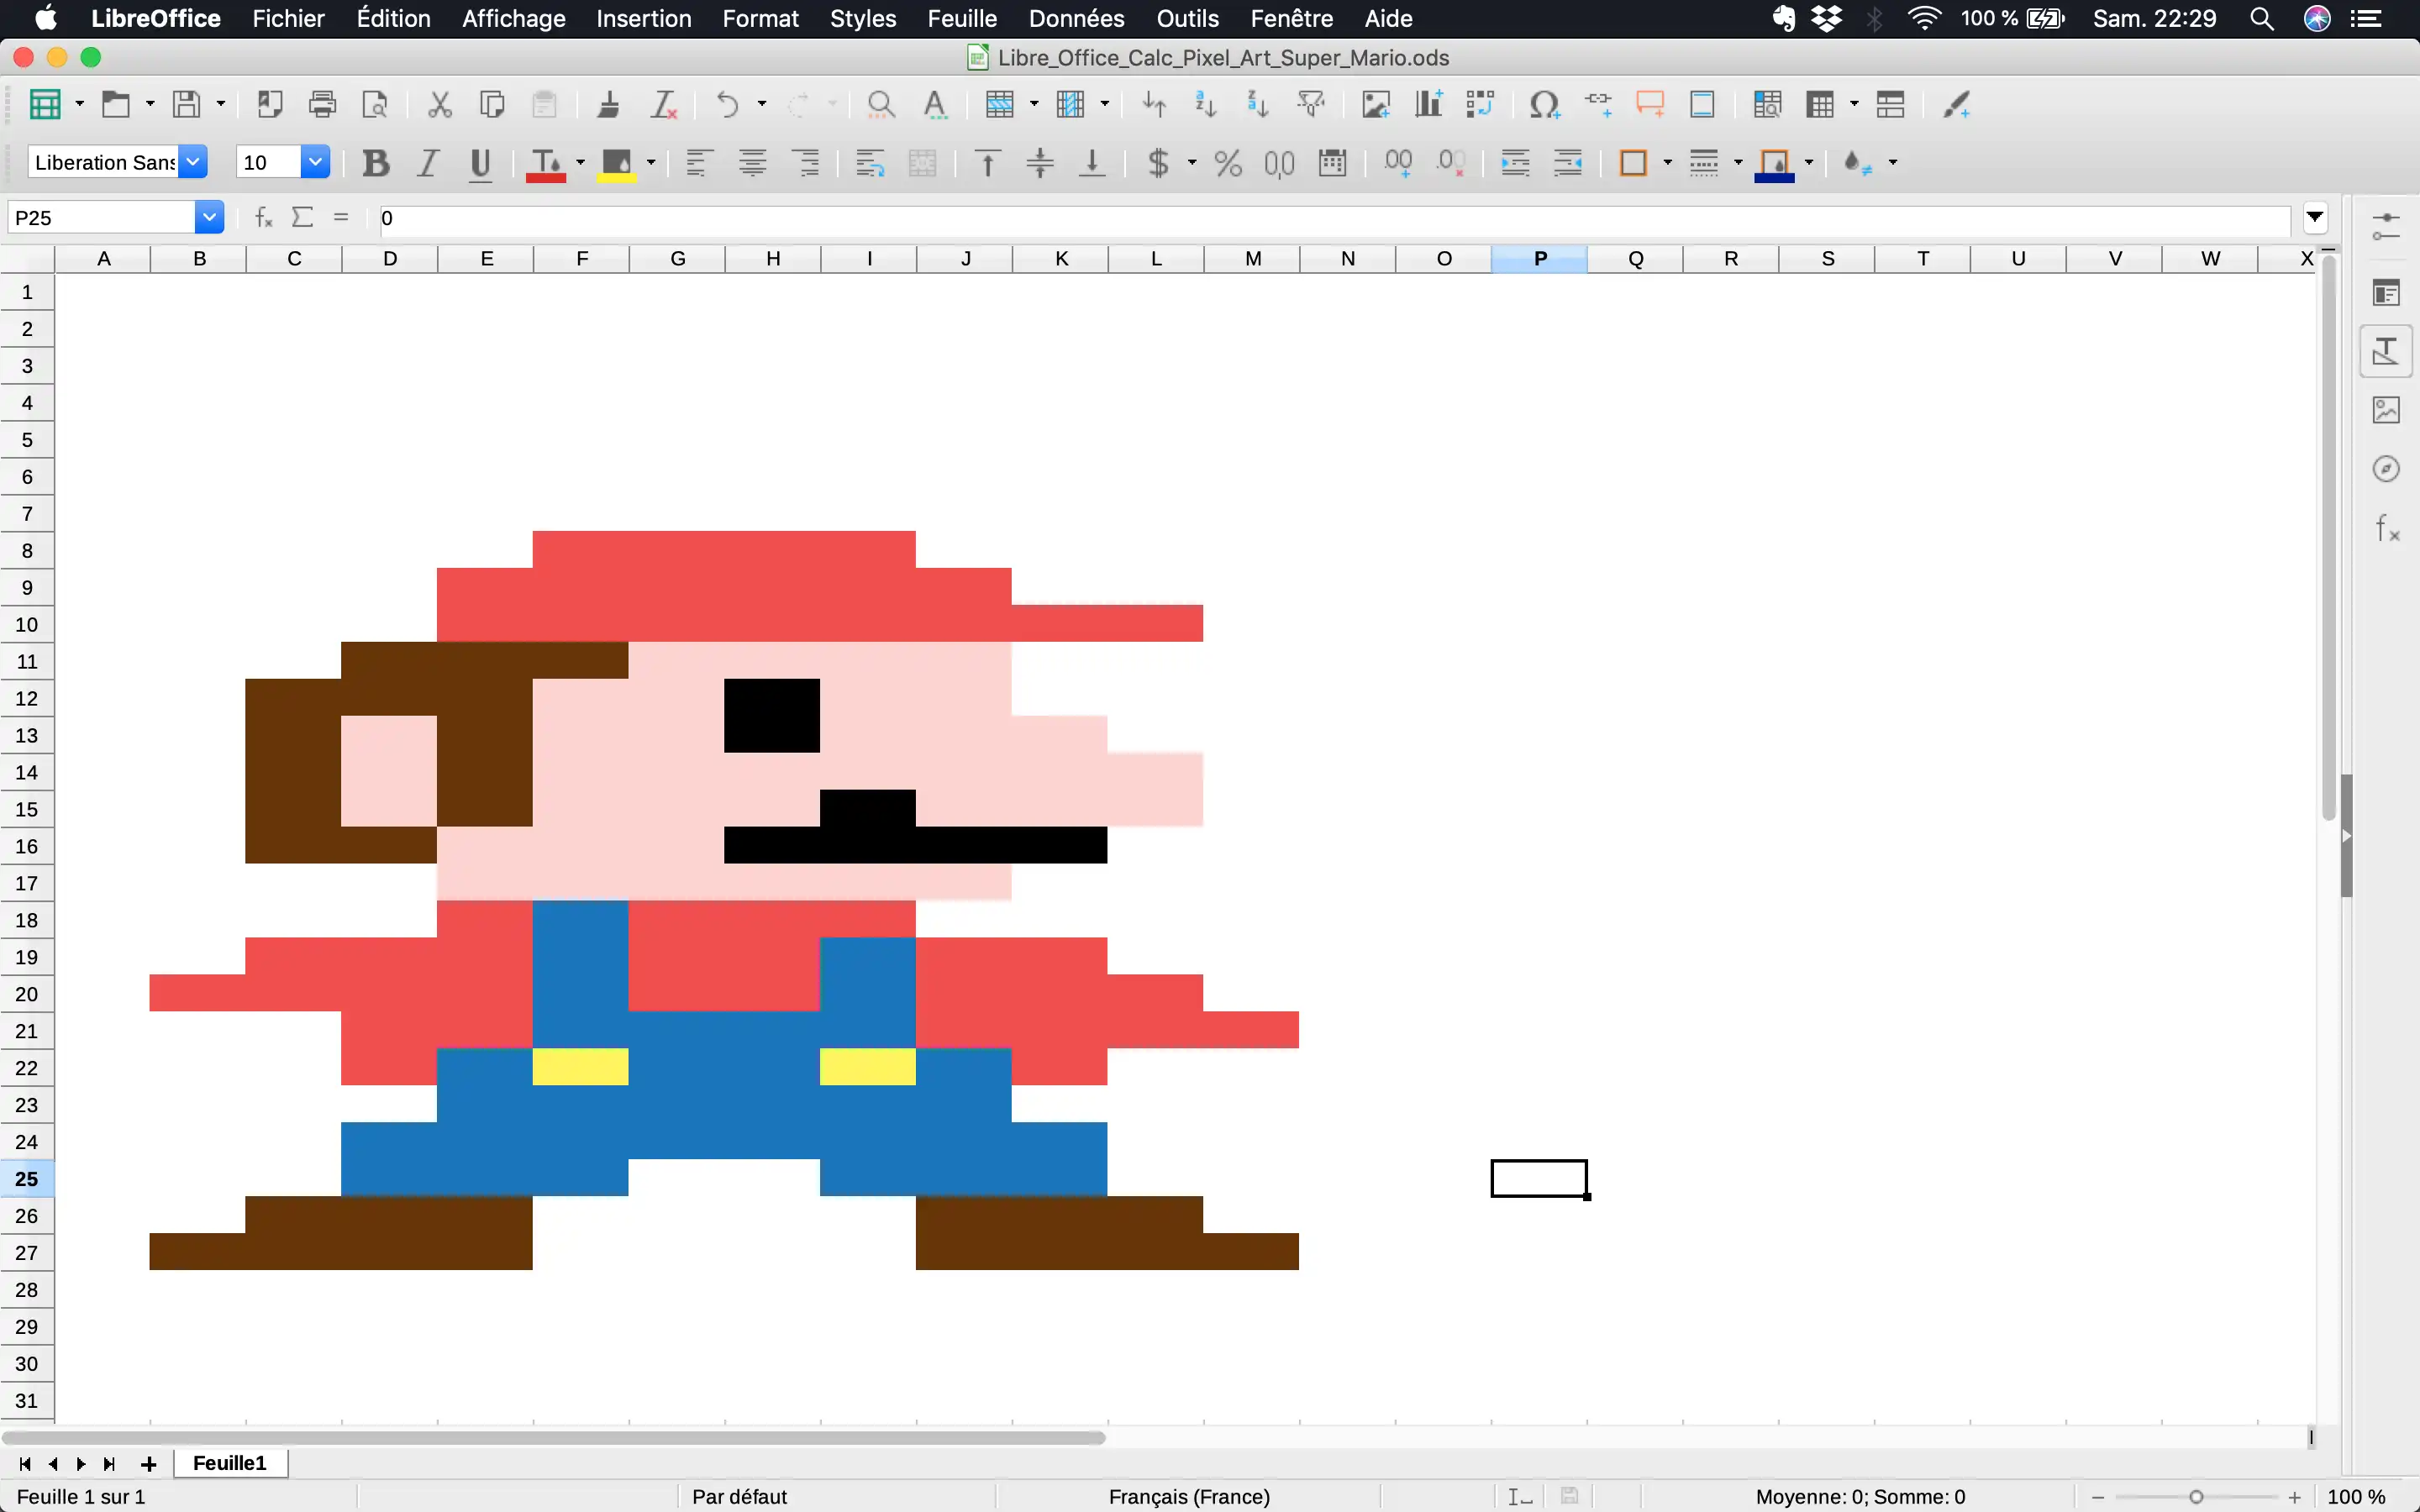Click the Sum sigma icon
Screen dimensions: 2420x1512
tap(303, 217)
